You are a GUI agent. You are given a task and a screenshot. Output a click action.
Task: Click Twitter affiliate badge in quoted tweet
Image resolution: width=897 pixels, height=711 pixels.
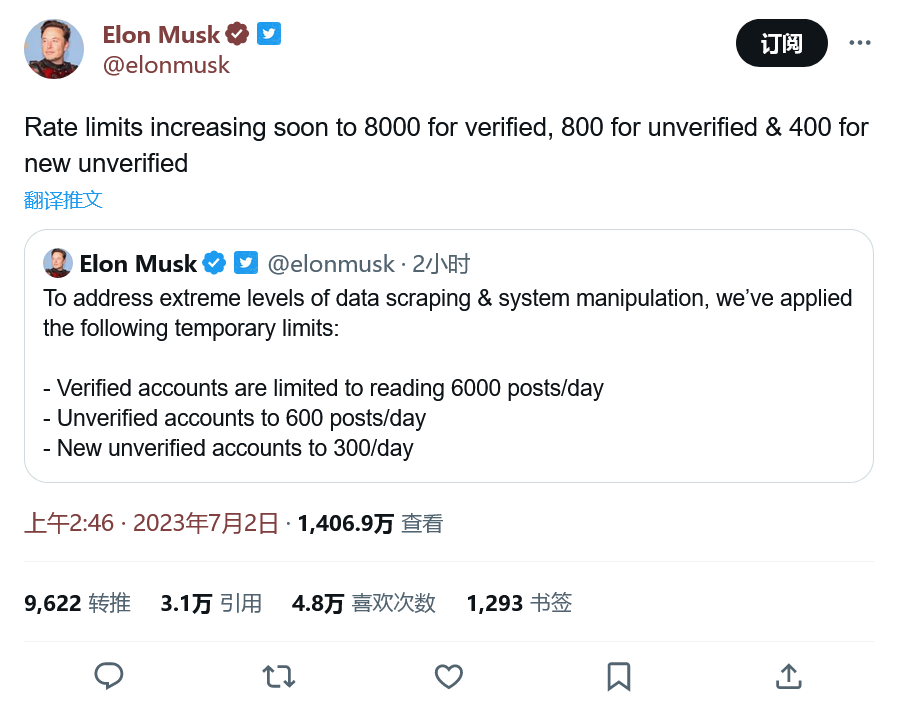coord(246,263)
